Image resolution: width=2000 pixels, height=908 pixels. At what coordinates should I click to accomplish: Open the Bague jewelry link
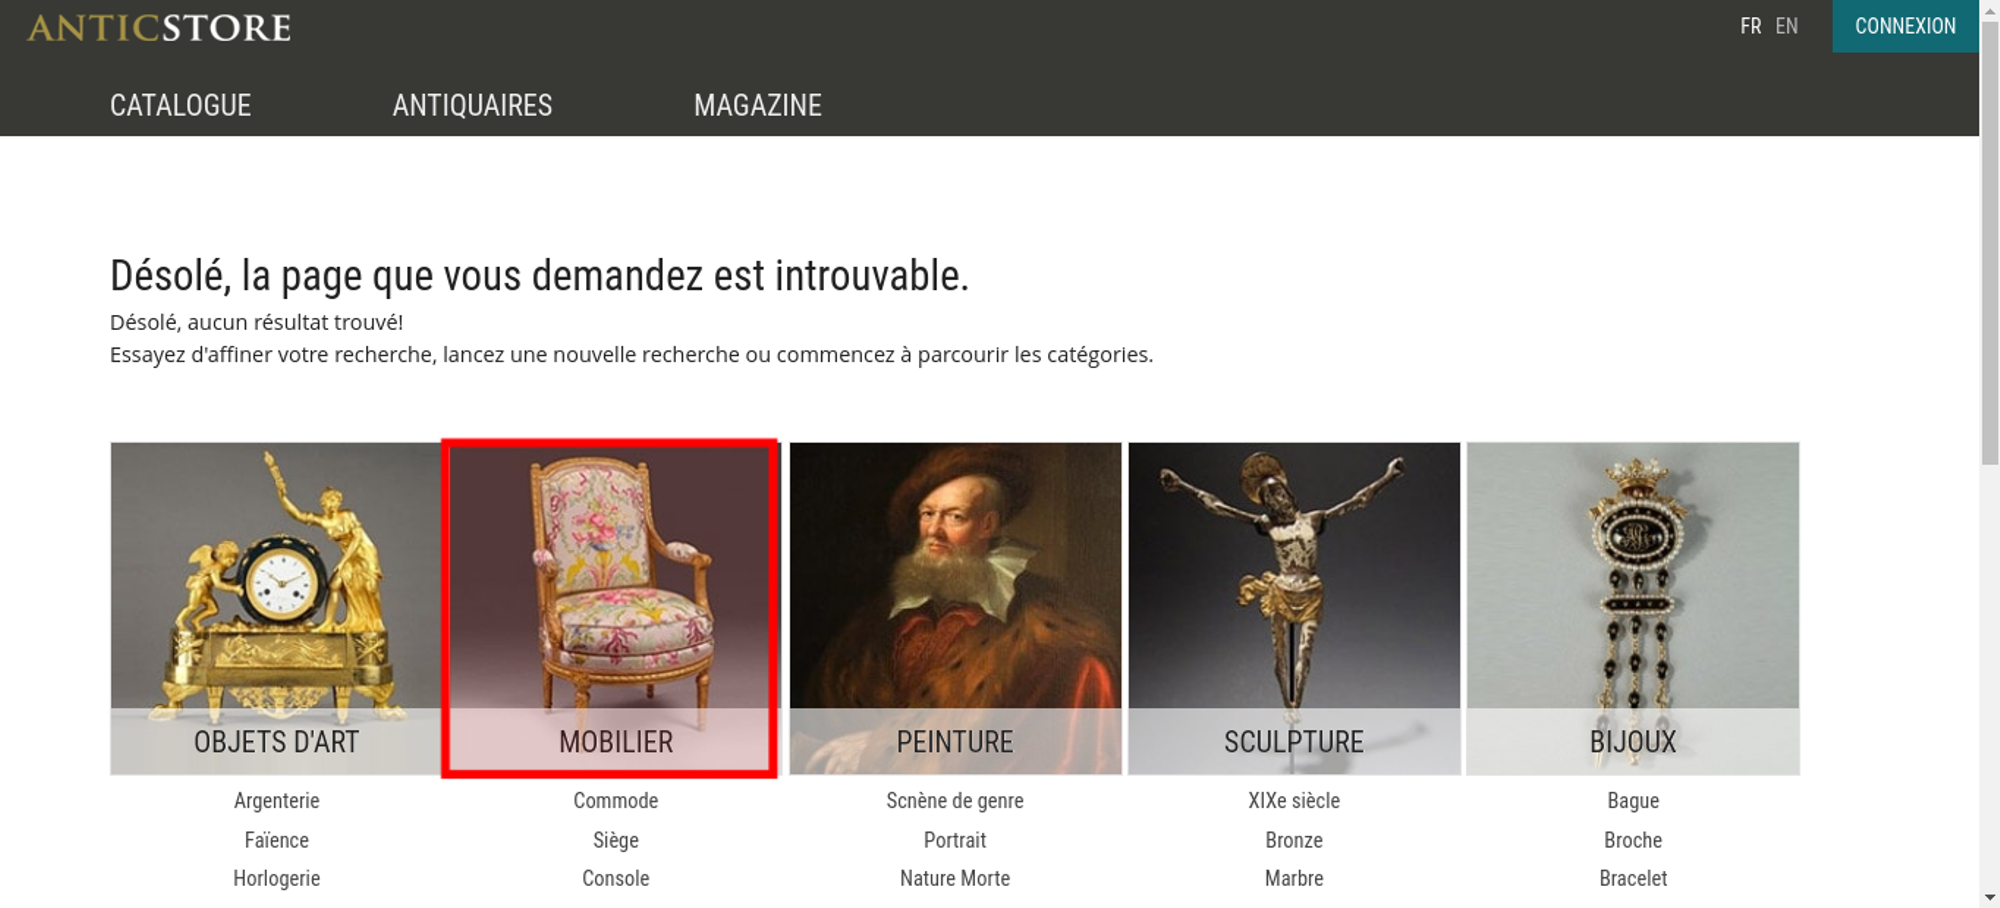pyautogui.click(x=1633, y=801)
